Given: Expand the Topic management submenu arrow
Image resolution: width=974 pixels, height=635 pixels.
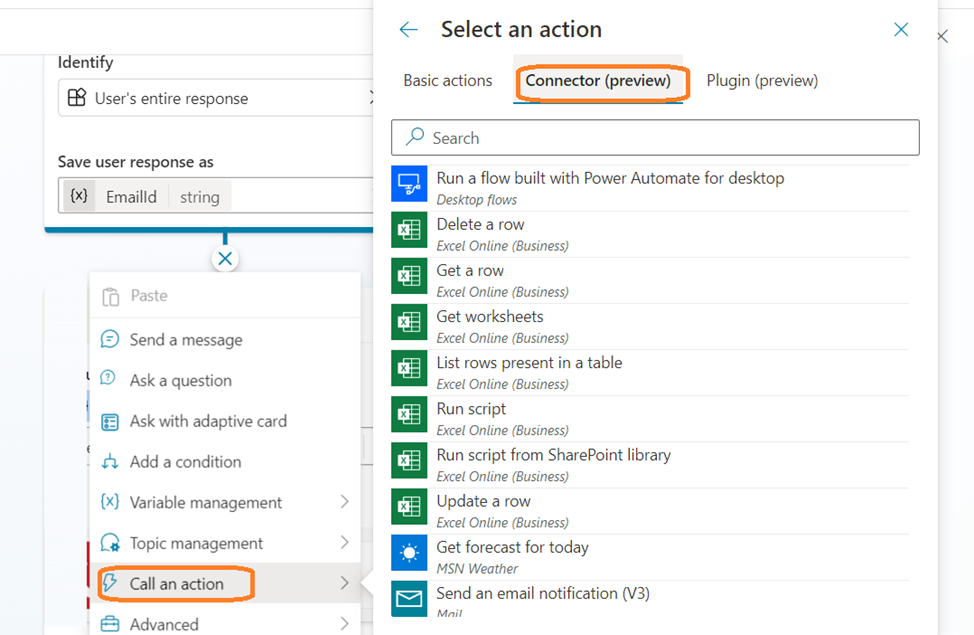Looking at the screenshot, I should coord(344,543).
